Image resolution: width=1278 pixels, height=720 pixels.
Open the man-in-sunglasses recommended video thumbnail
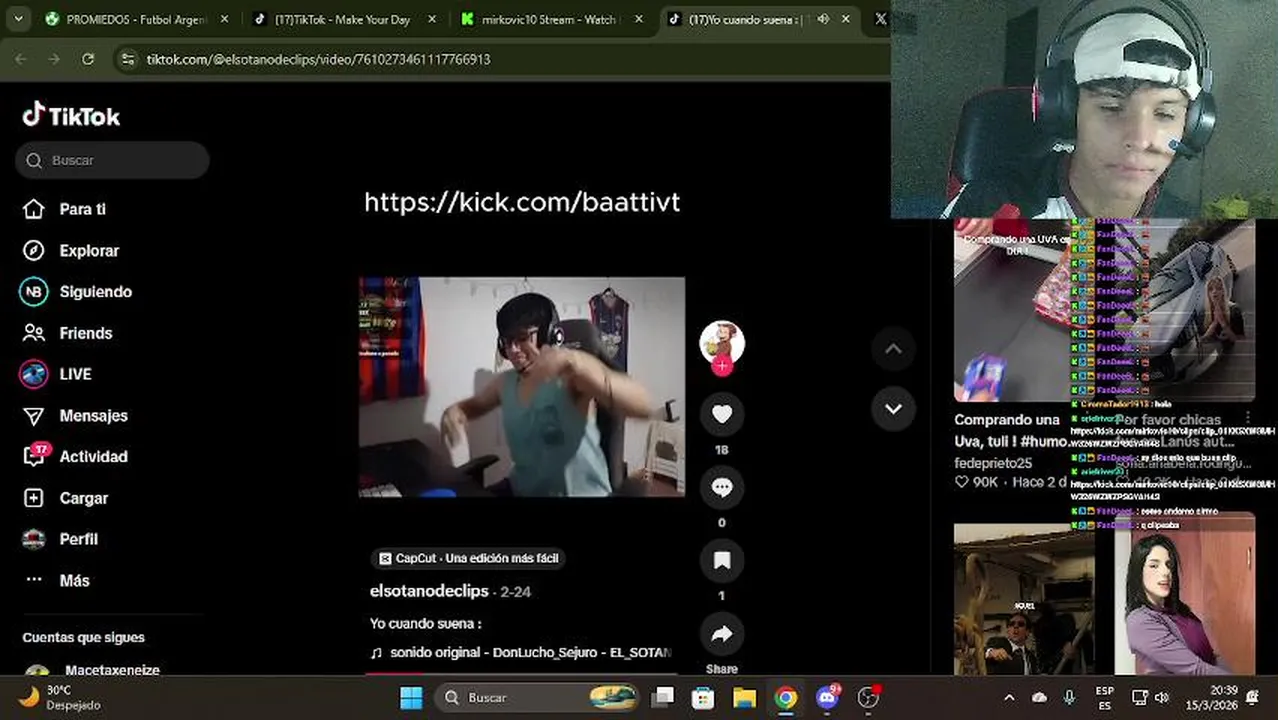[1024, 599]
